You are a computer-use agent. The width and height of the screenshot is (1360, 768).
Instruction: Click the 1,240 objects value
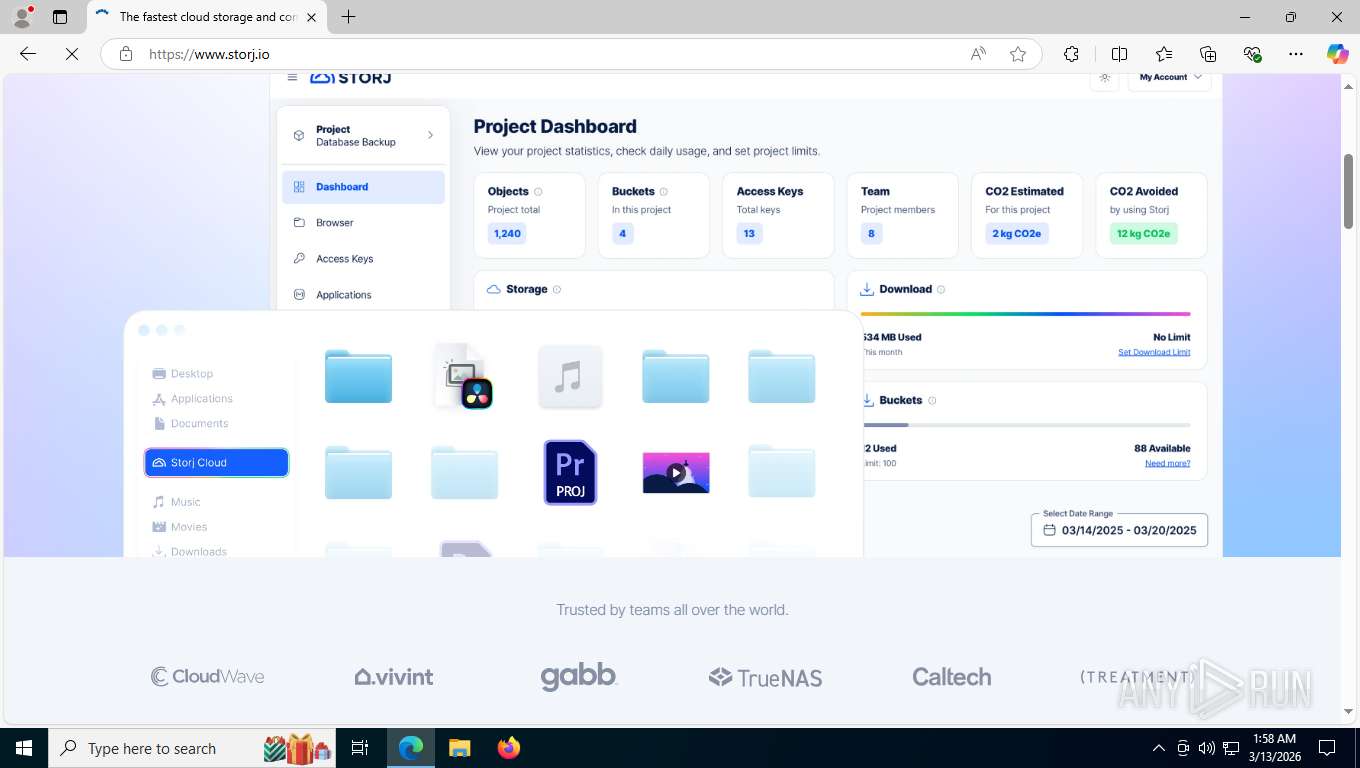tap(507, 233)
